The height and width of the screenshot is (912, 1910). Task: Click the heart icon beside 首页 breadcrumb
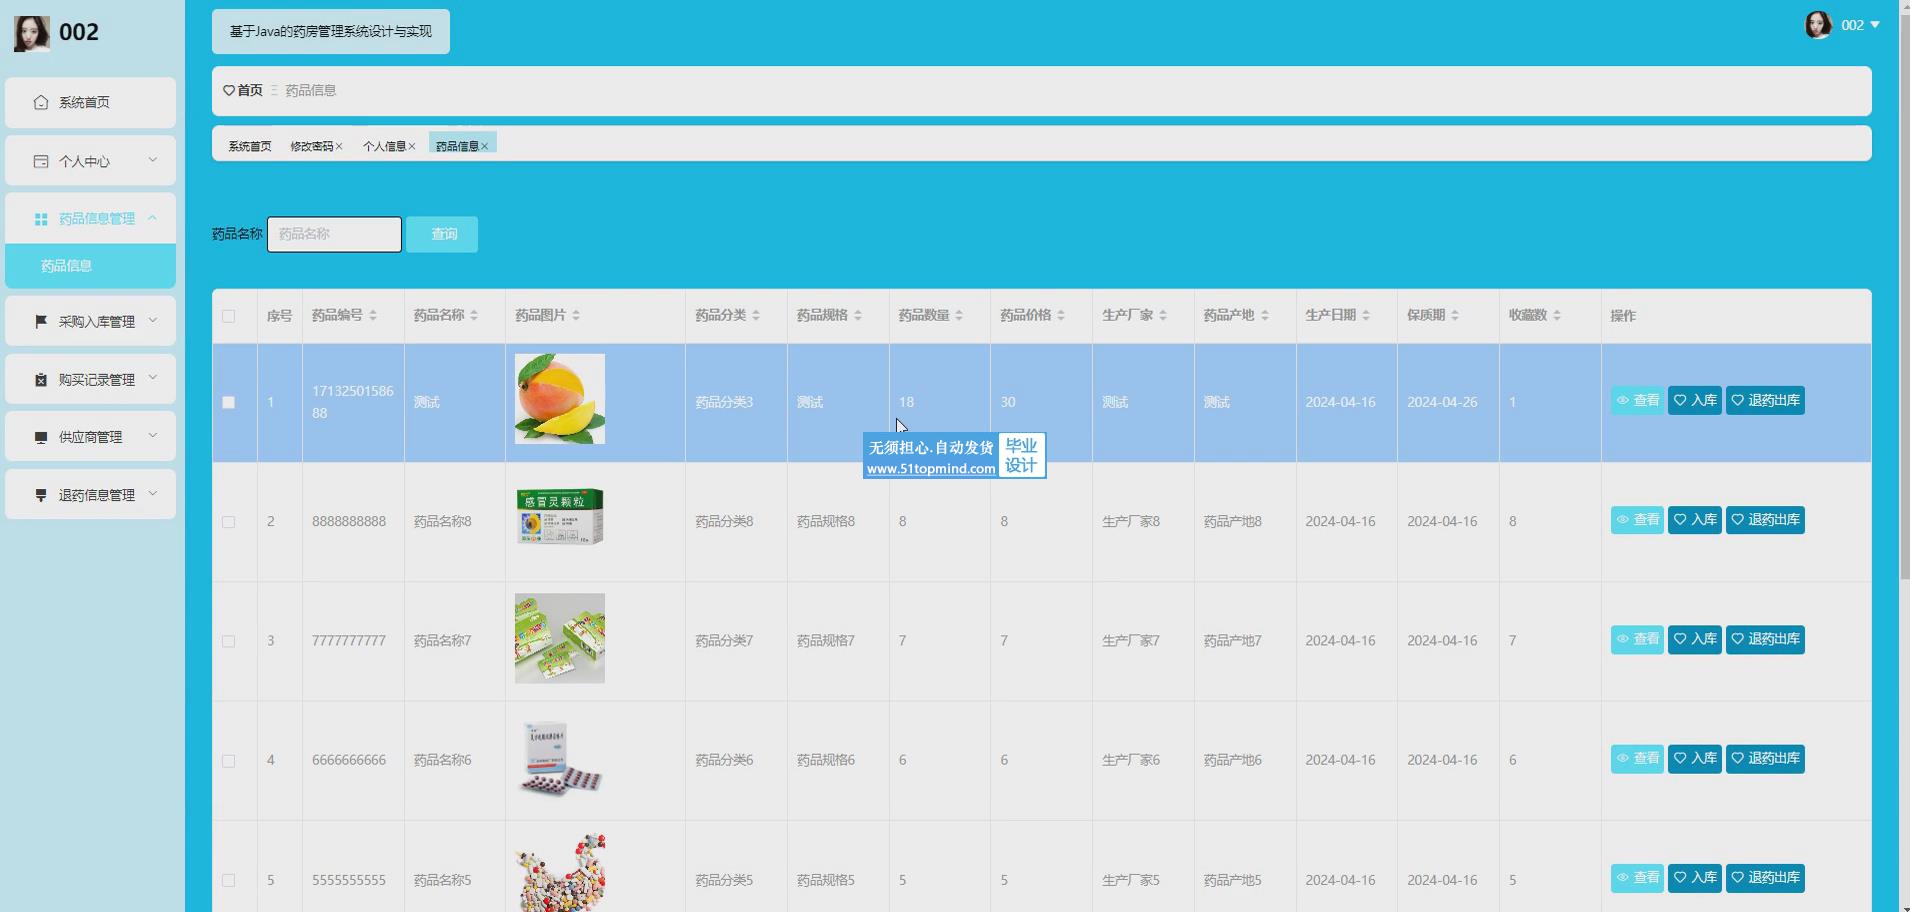pyautogui.click(x=229, y=90)
